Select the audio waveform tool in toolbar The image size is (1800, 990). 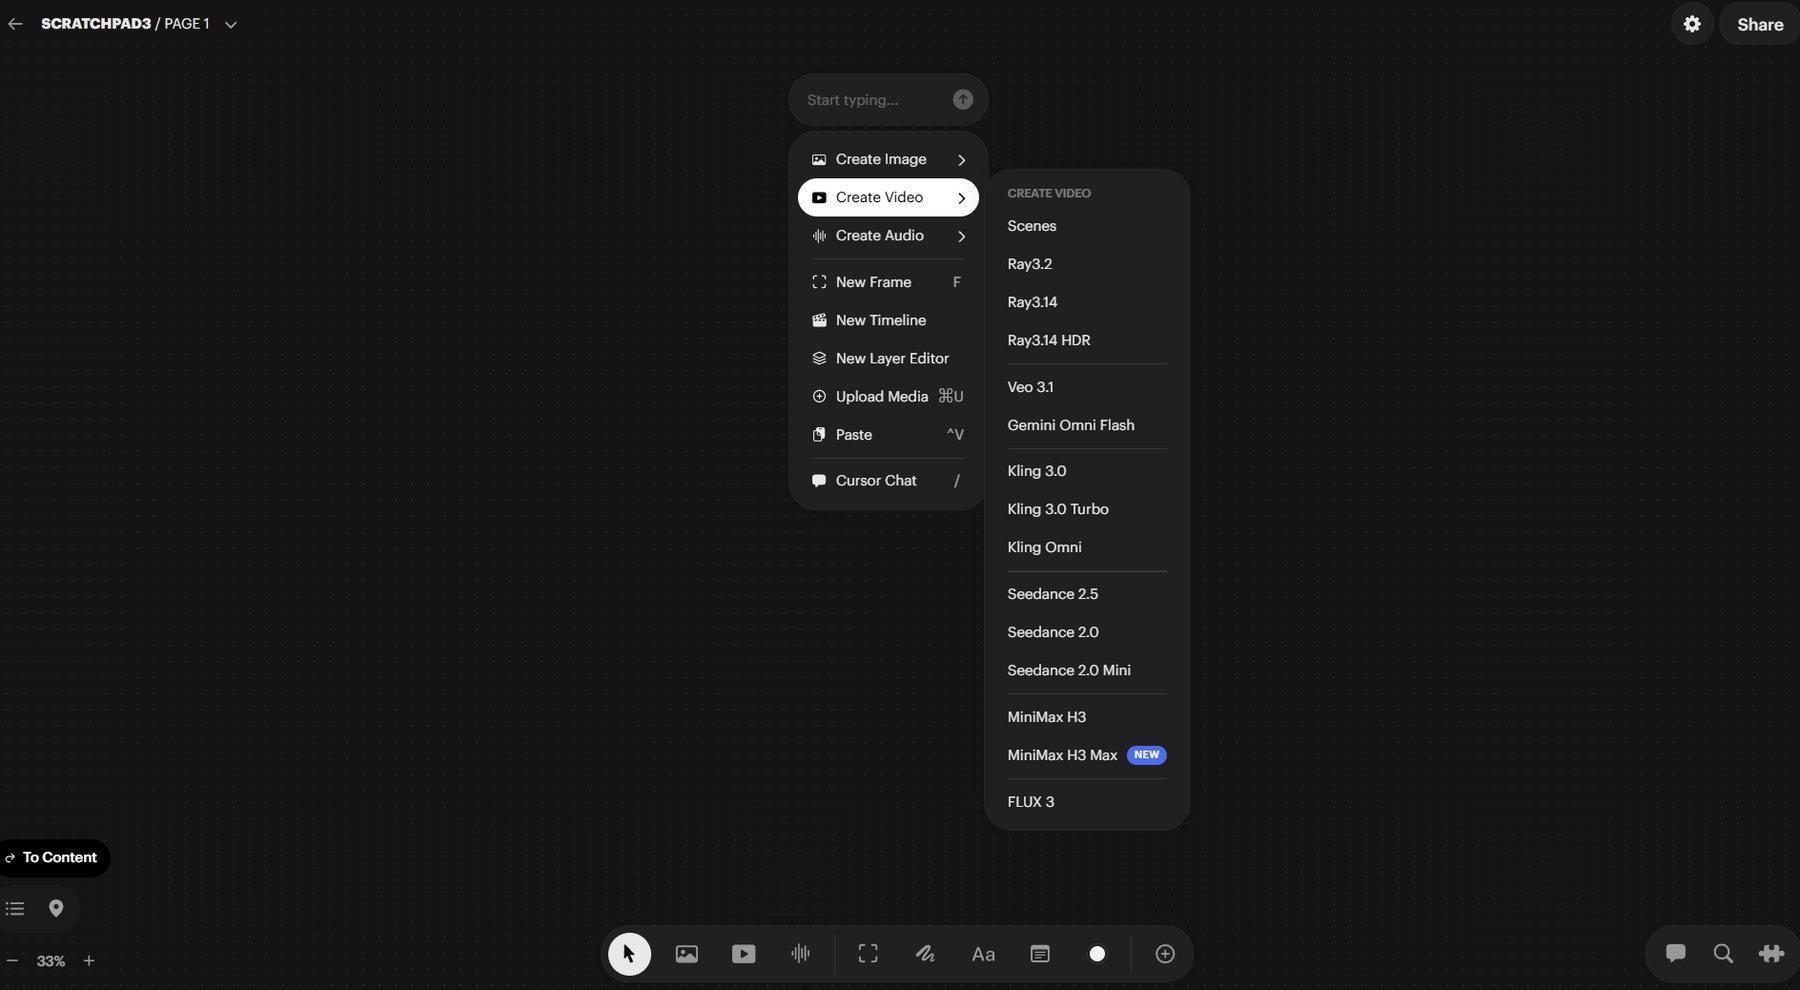(x=801, y=954)
